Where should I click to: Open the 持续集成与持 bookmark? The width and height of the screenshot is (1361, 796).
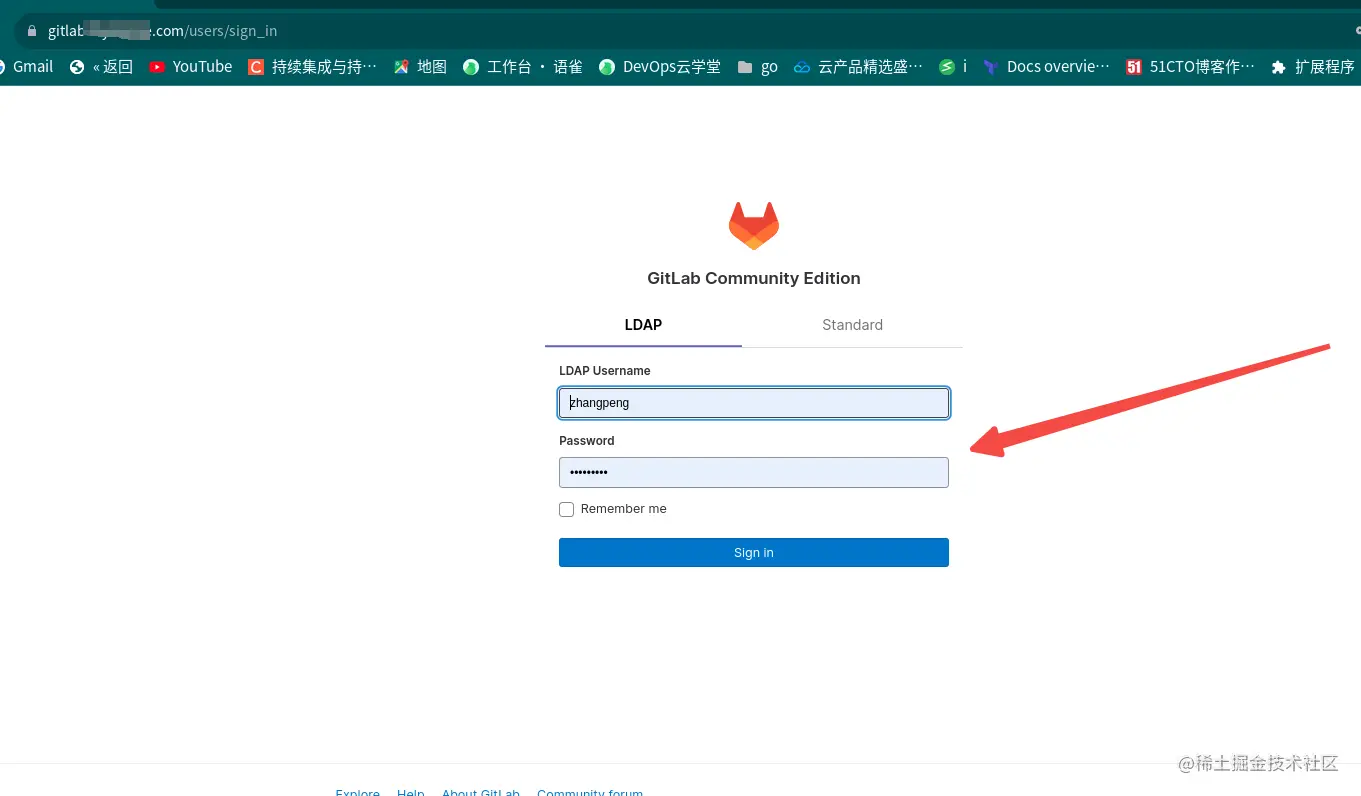(x=313, y=67)
